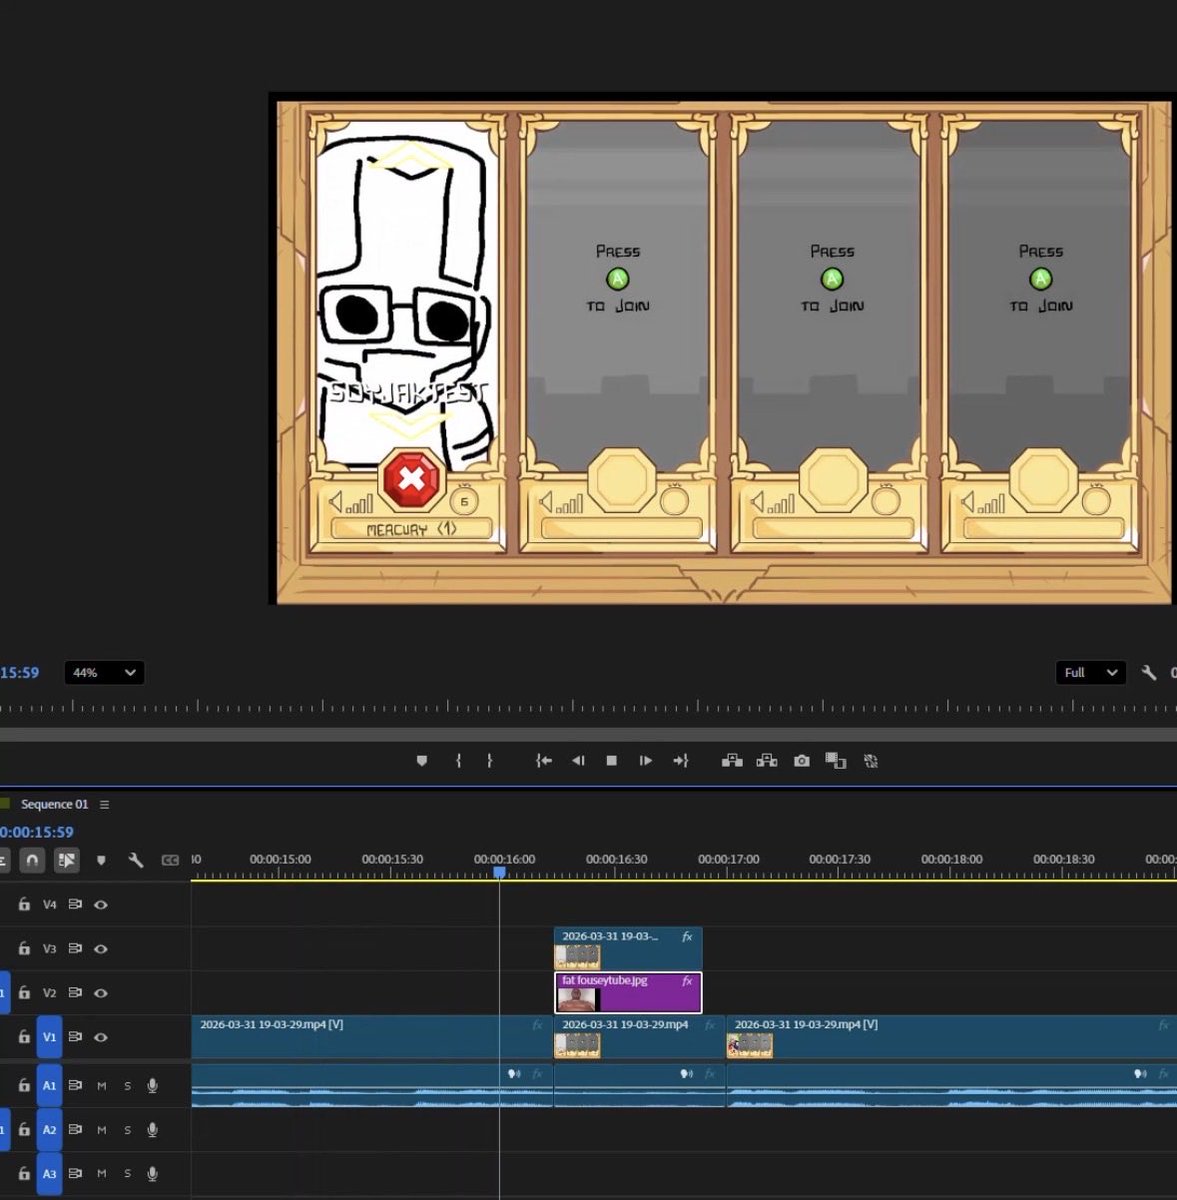1177x1200 pixels.
Task: Target the A1 audio track
Action: [49, 1085]
